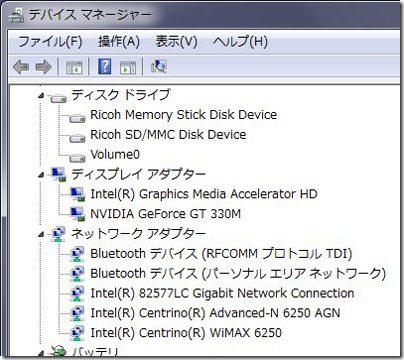Click the Ricoh Memory Stick disk icon
Image resolution: width=404 pixels, height=360 pixels.
77,118
